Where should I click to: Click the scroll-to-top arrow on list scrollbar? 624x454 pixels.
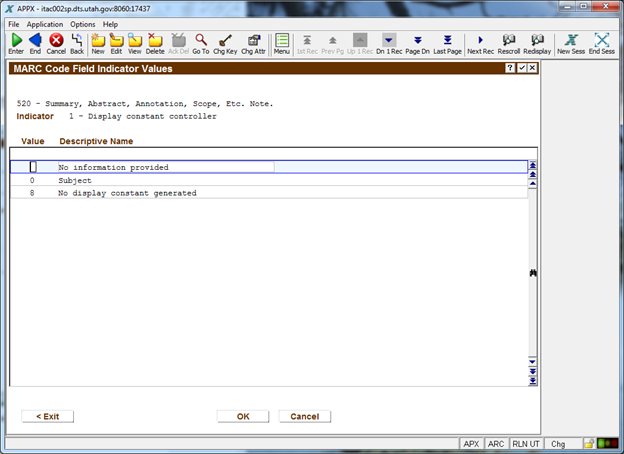[x=533, y=165]
